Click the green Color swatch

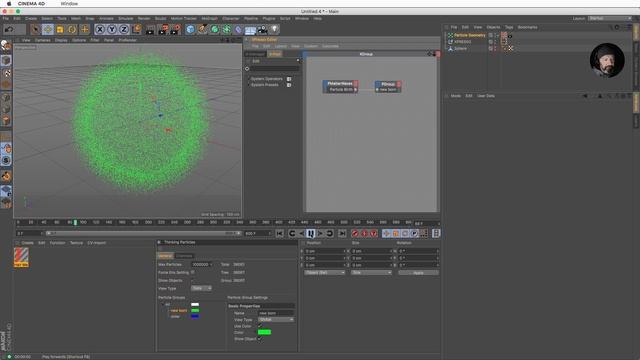264,332
